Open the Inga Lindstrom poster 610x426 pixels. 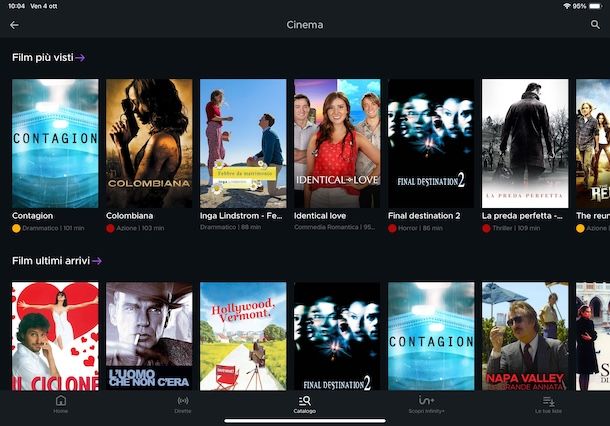243,144
